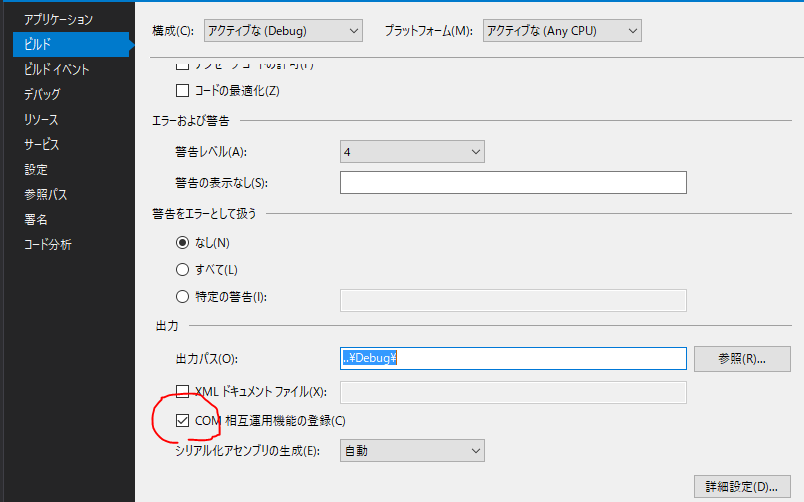Viewport: 804px width, 502px height.
Task: Open the サービス tab
Action: point(42,145)
